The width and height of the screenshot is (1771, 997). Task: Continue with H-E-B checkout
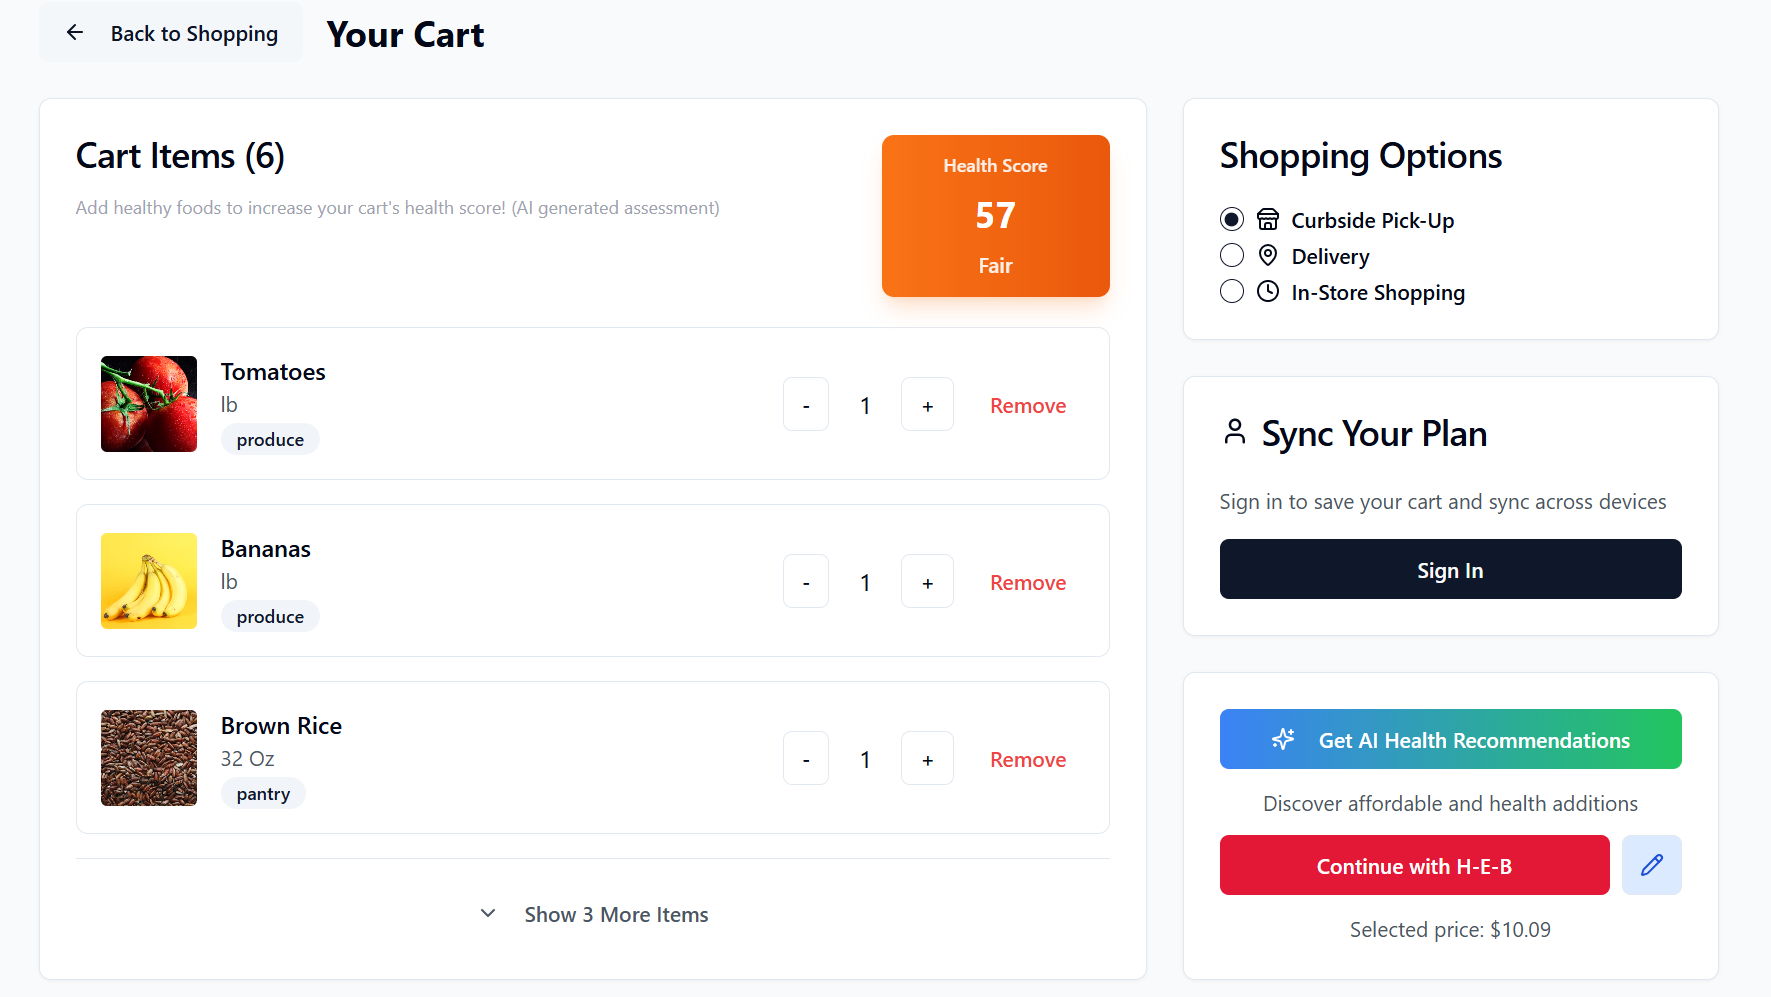pyautogui.click(x=1414, y=866)
